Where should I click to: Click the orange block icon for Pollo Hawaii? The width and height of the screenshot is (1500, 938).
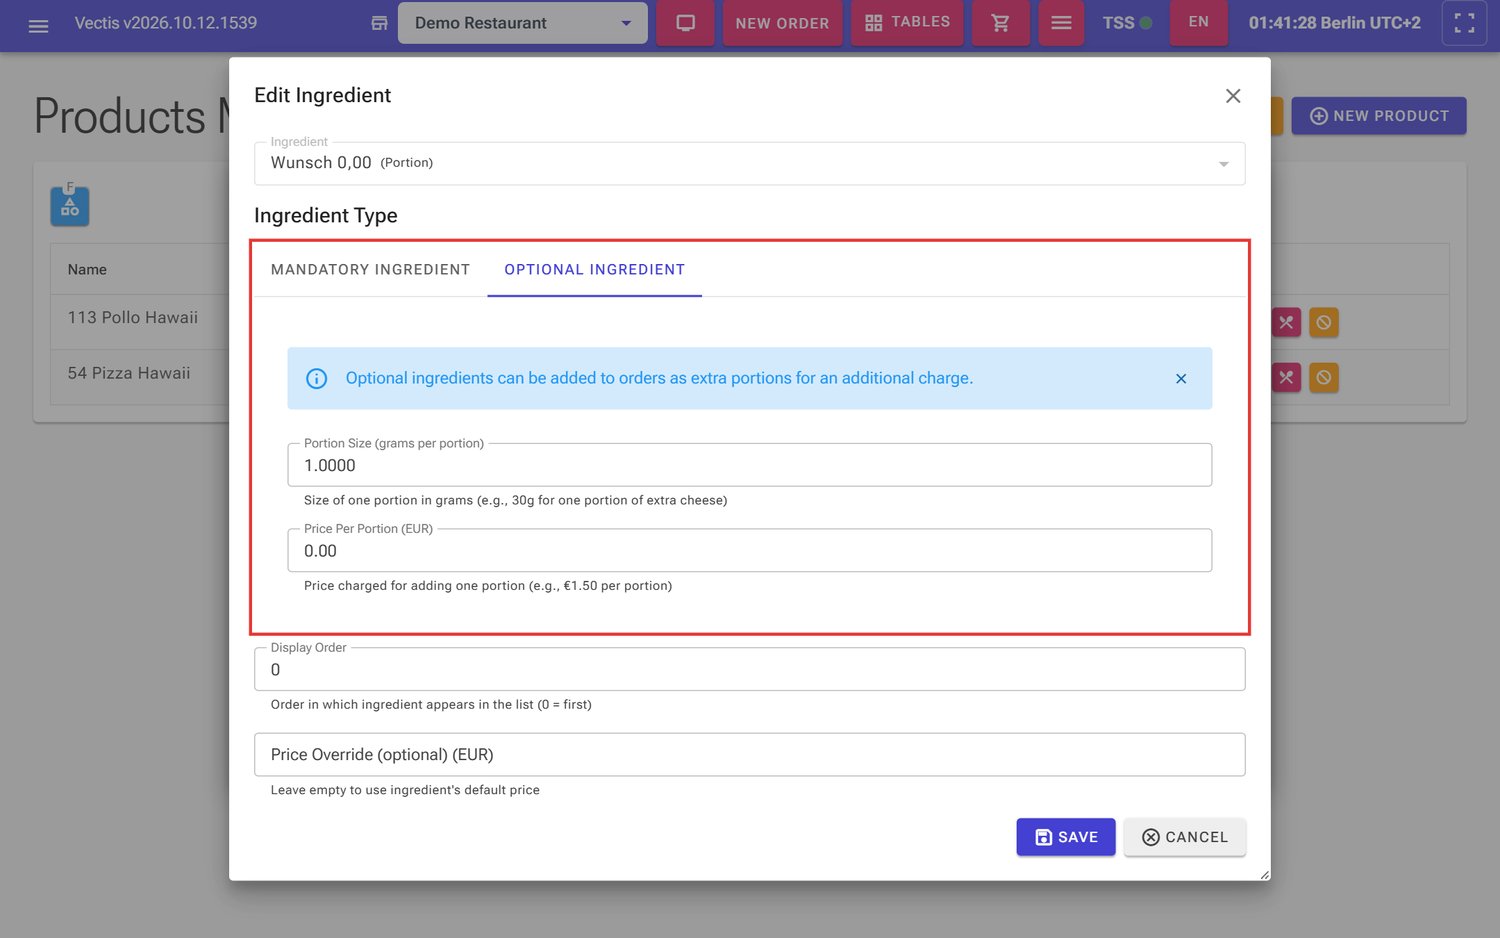1324,322
